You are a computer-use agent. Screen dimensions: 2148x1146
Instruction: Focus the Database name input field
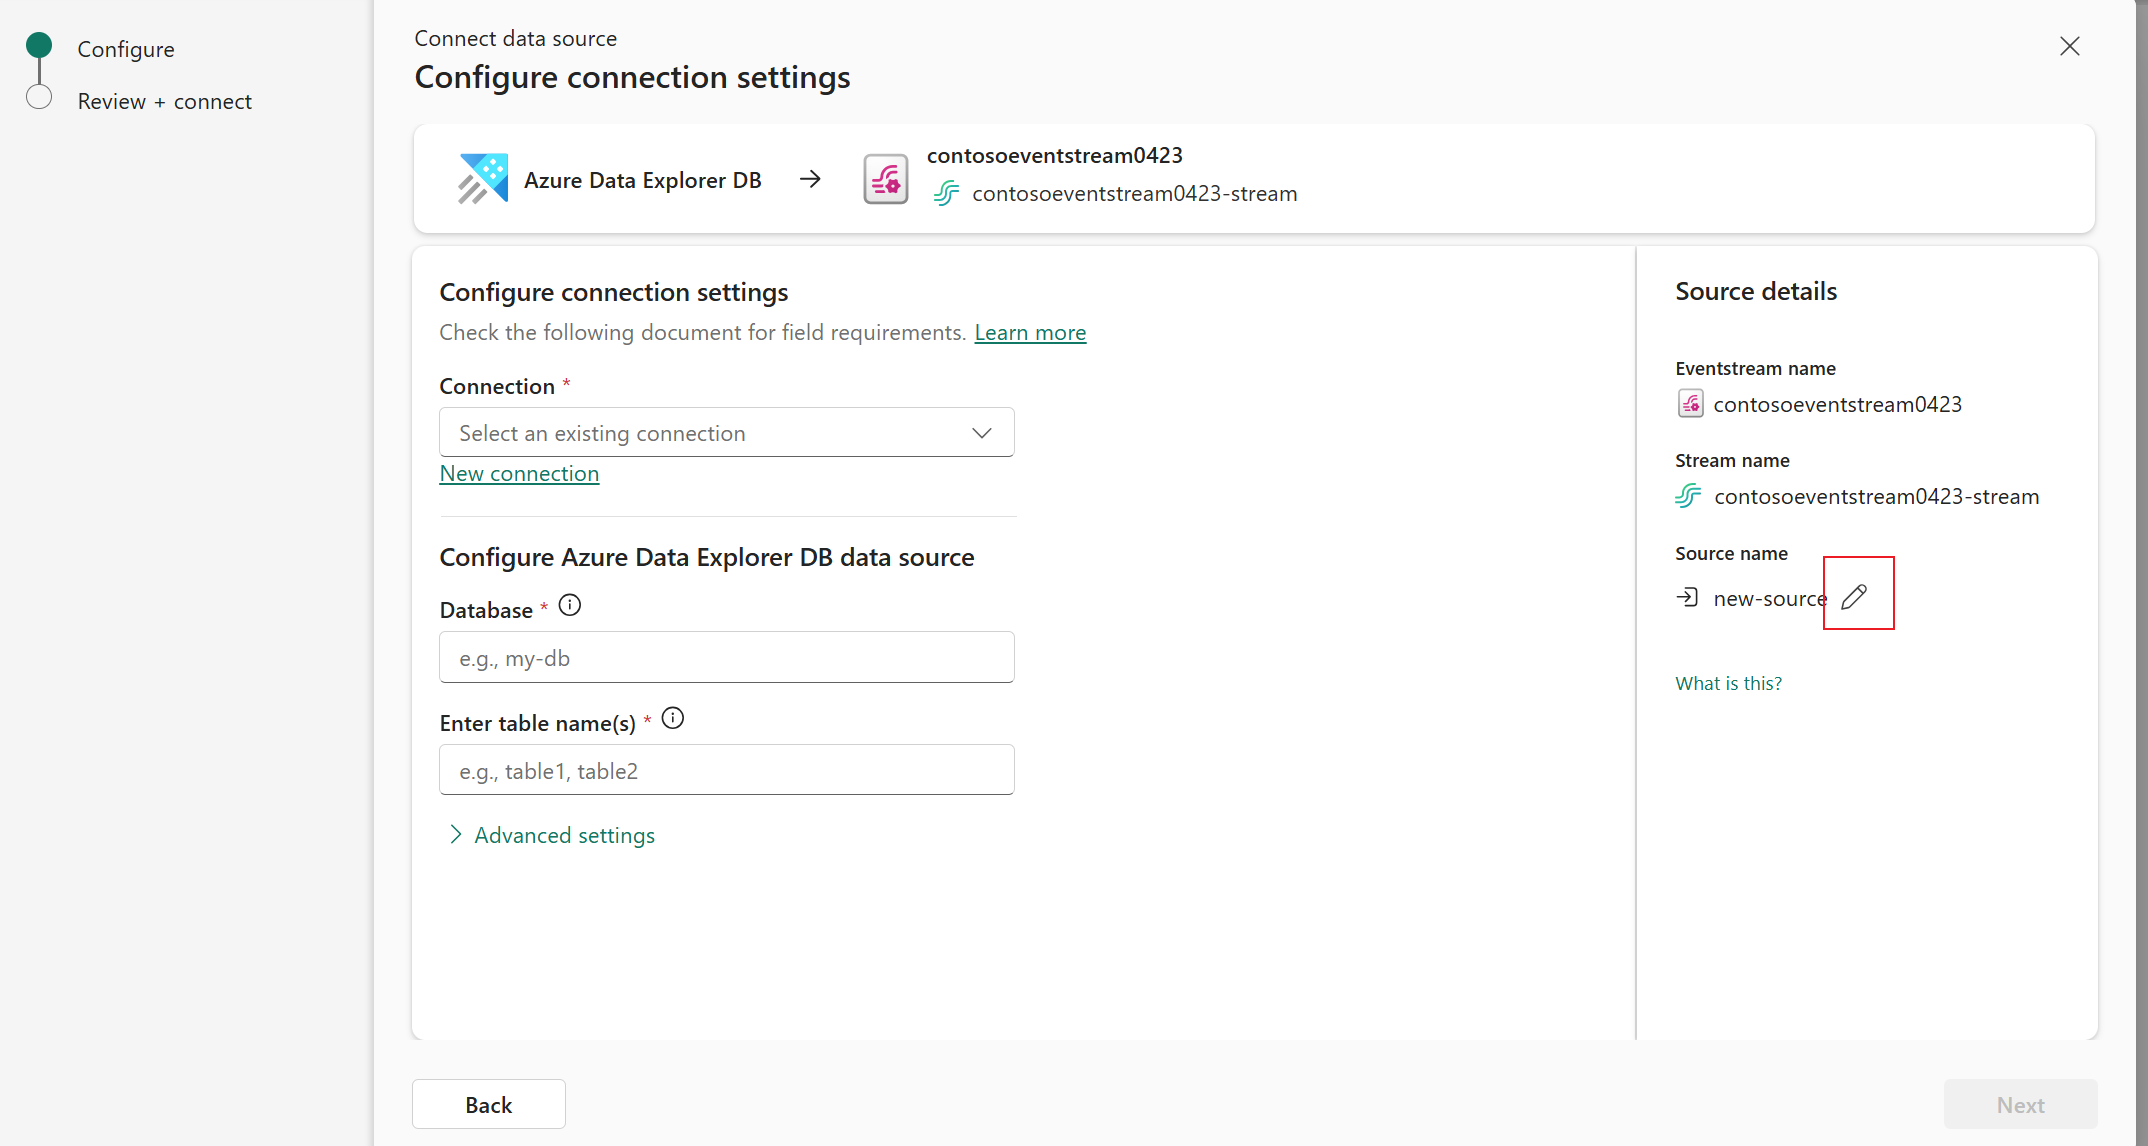726,658
